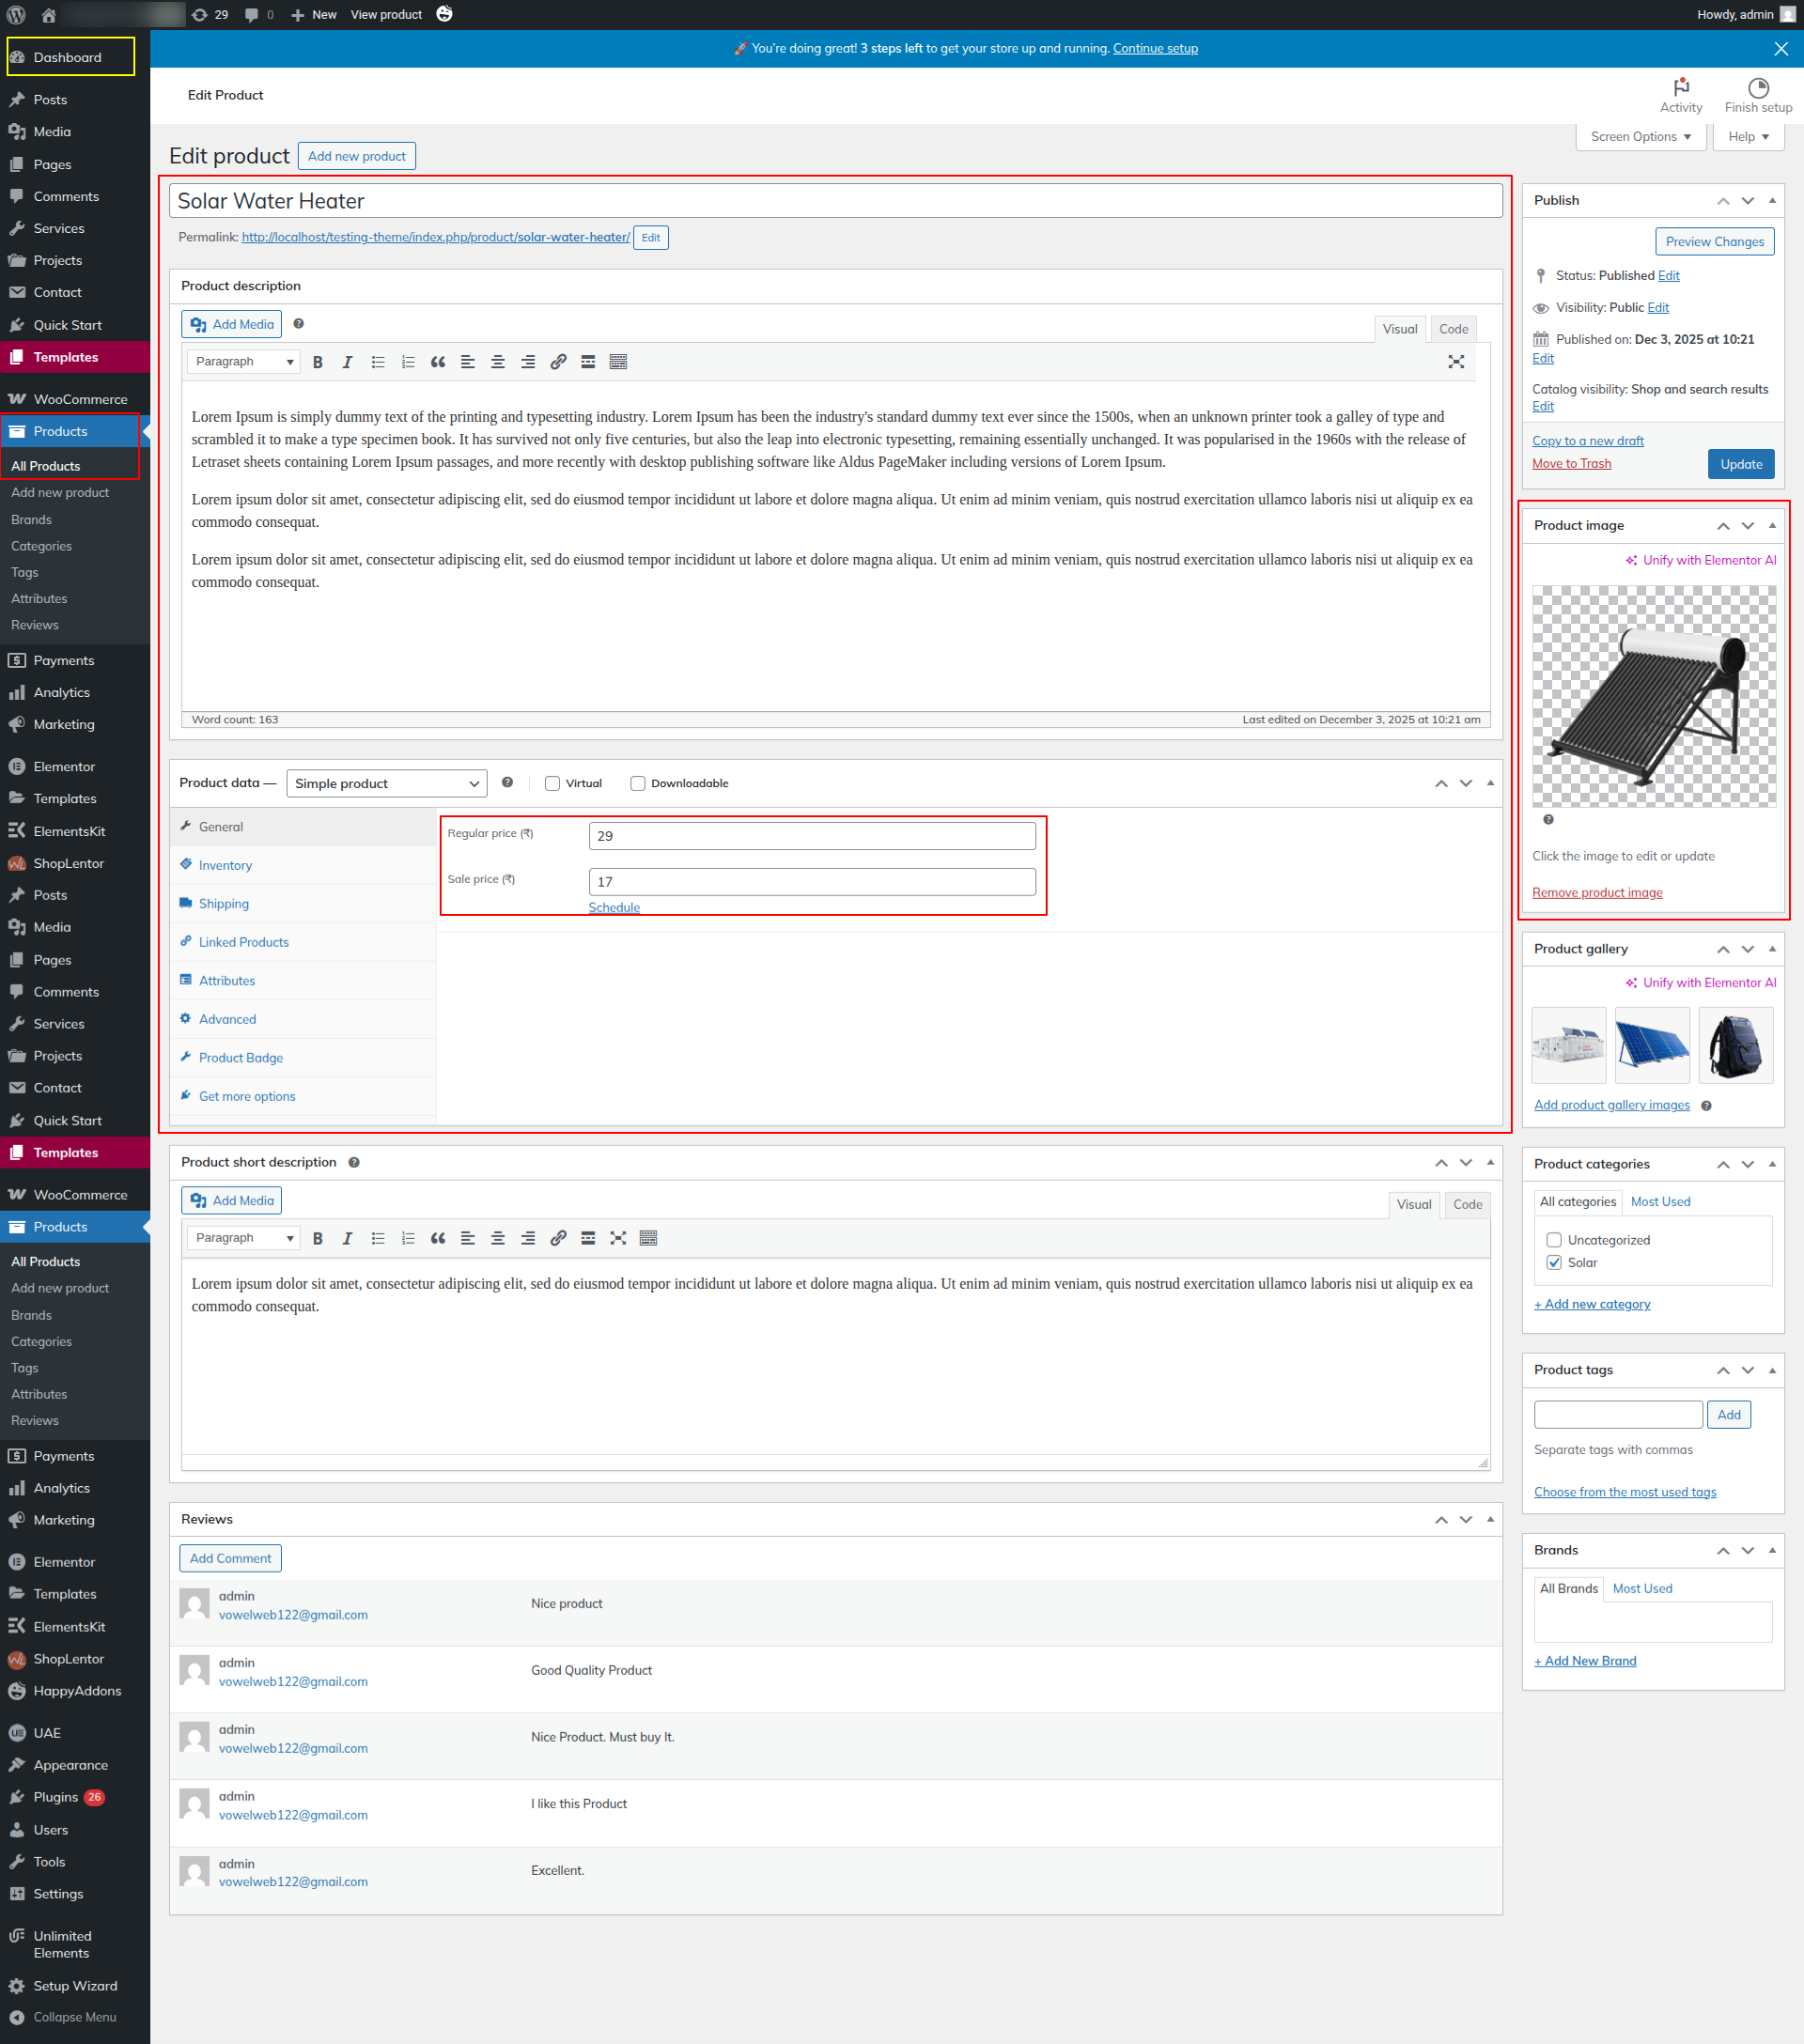Click the backpack gallery thumbnail
The height and width of the screenshot is (2044, 1804).
click(x=1735, y=1045)
